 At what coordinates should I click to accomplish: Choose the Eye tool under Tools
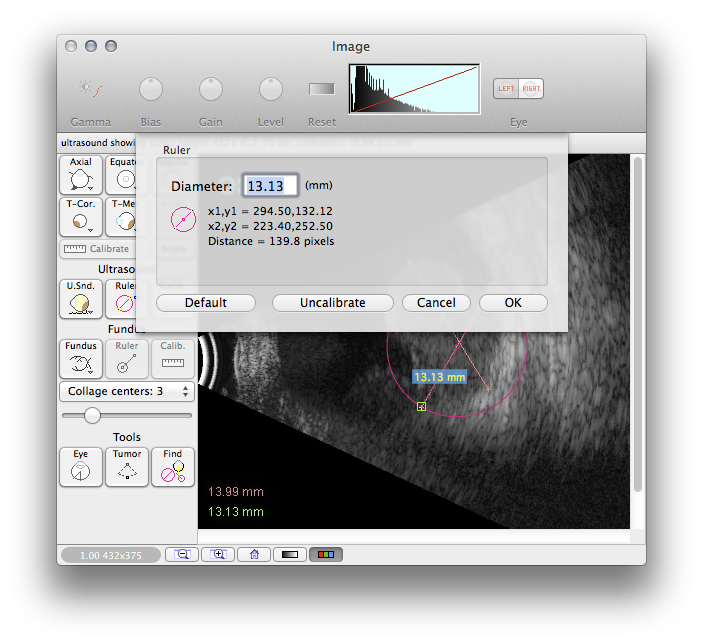(x=81, y=467)
